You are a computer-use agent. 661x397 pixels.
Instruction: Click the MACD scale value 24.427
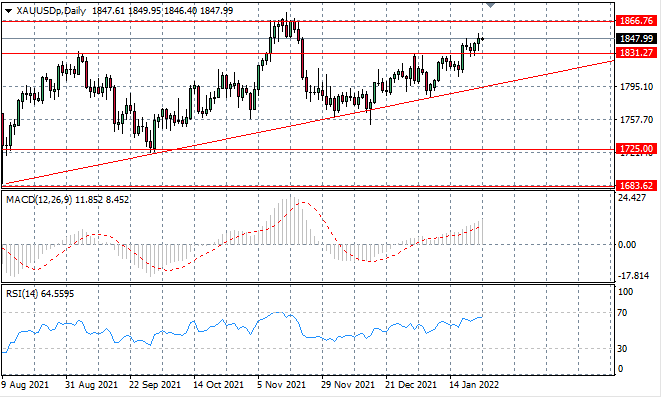click(x=632, y=198)
